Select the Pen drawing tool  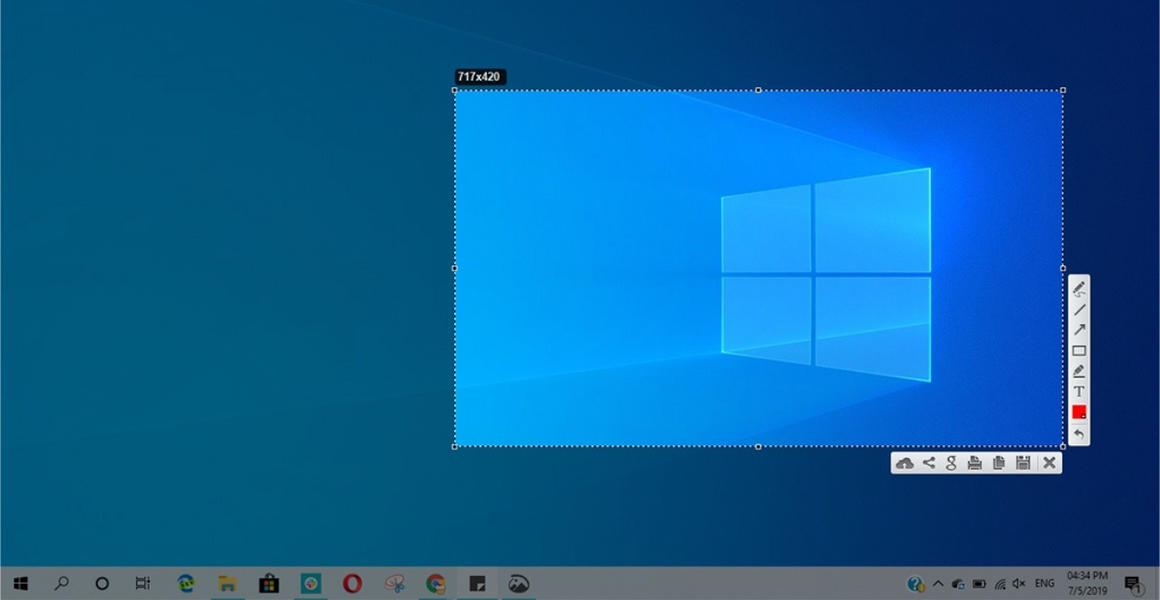coord(1079,289)
